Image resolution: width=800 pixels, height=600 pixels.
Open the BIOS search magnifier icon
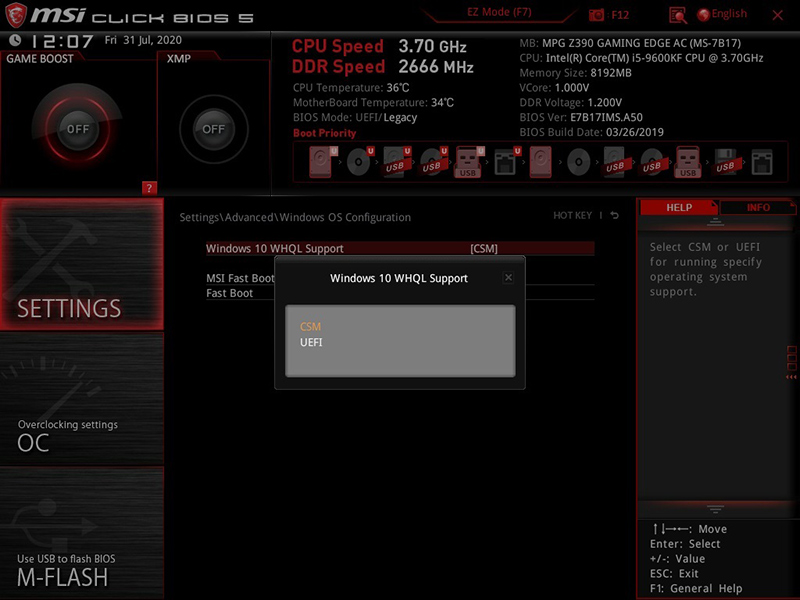(678, 15)
